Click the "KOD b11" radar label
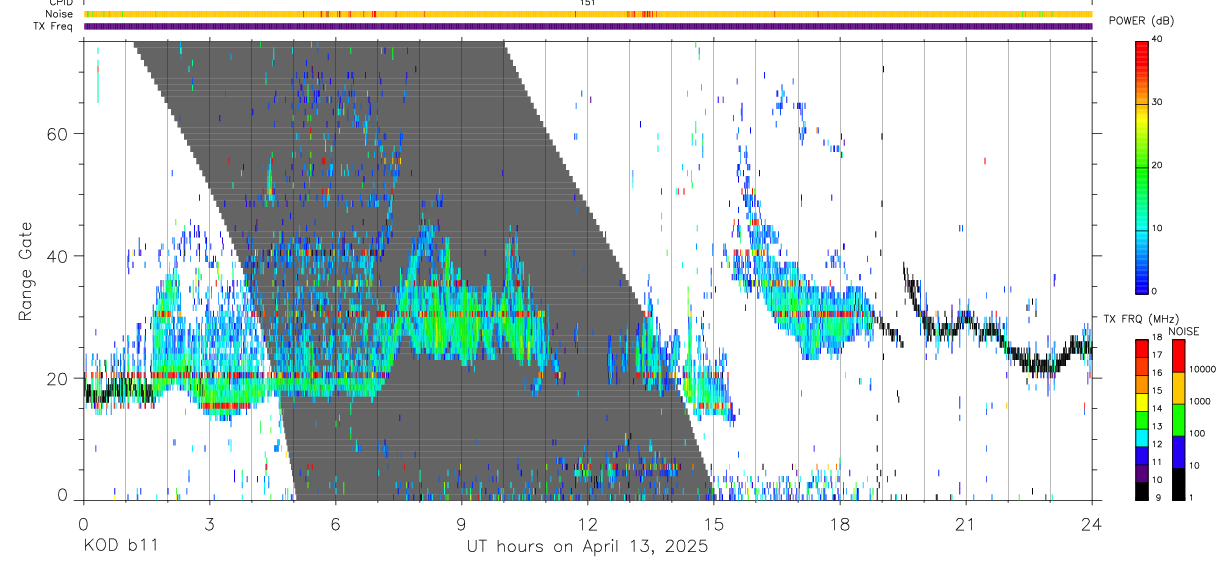The height and width of the screenshot is (567, 1228). point(120,547)
